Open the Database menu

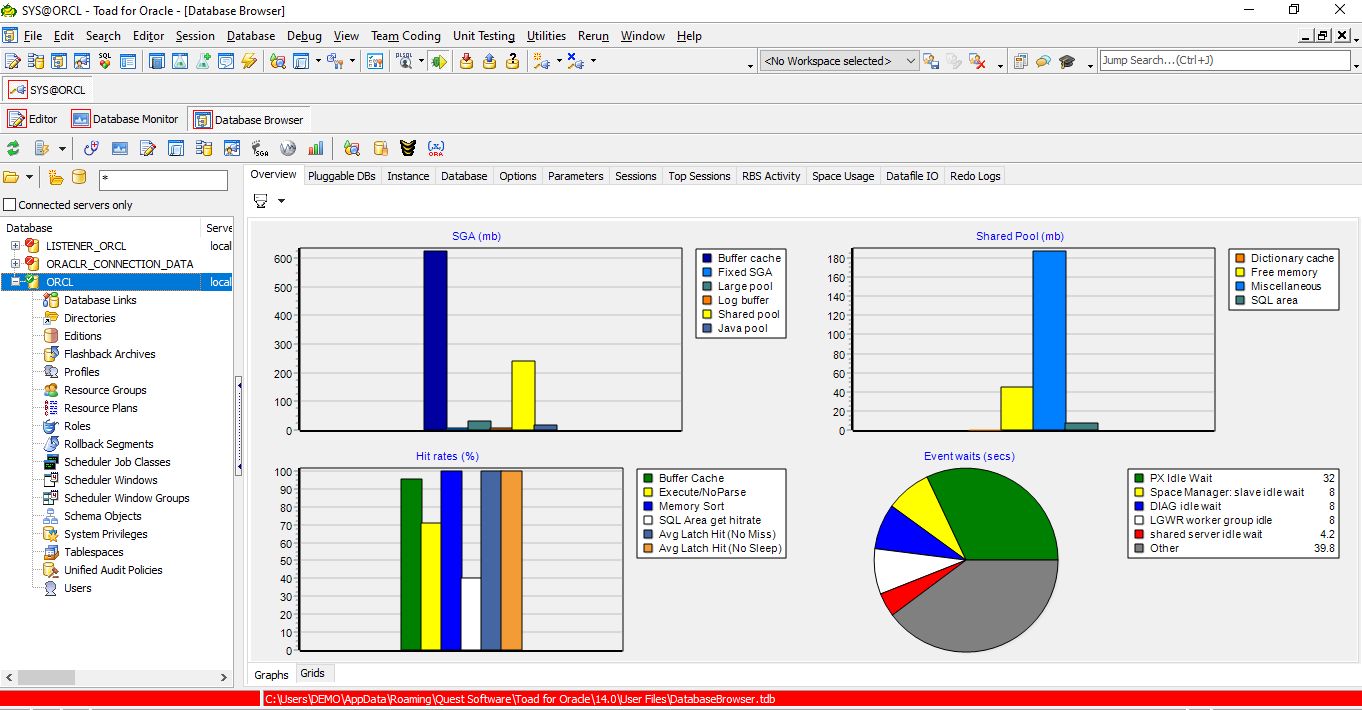pyautogui.click(x=251, y=35)
